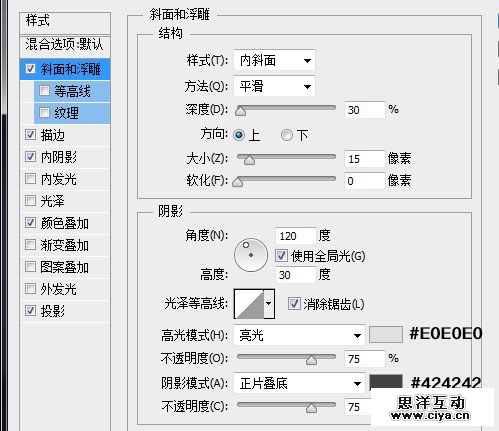Image resolution: width=499 pixels, height=431 pixels.
Task: Open the 渐变叠加 effect settings
Action: coord(65,245)
